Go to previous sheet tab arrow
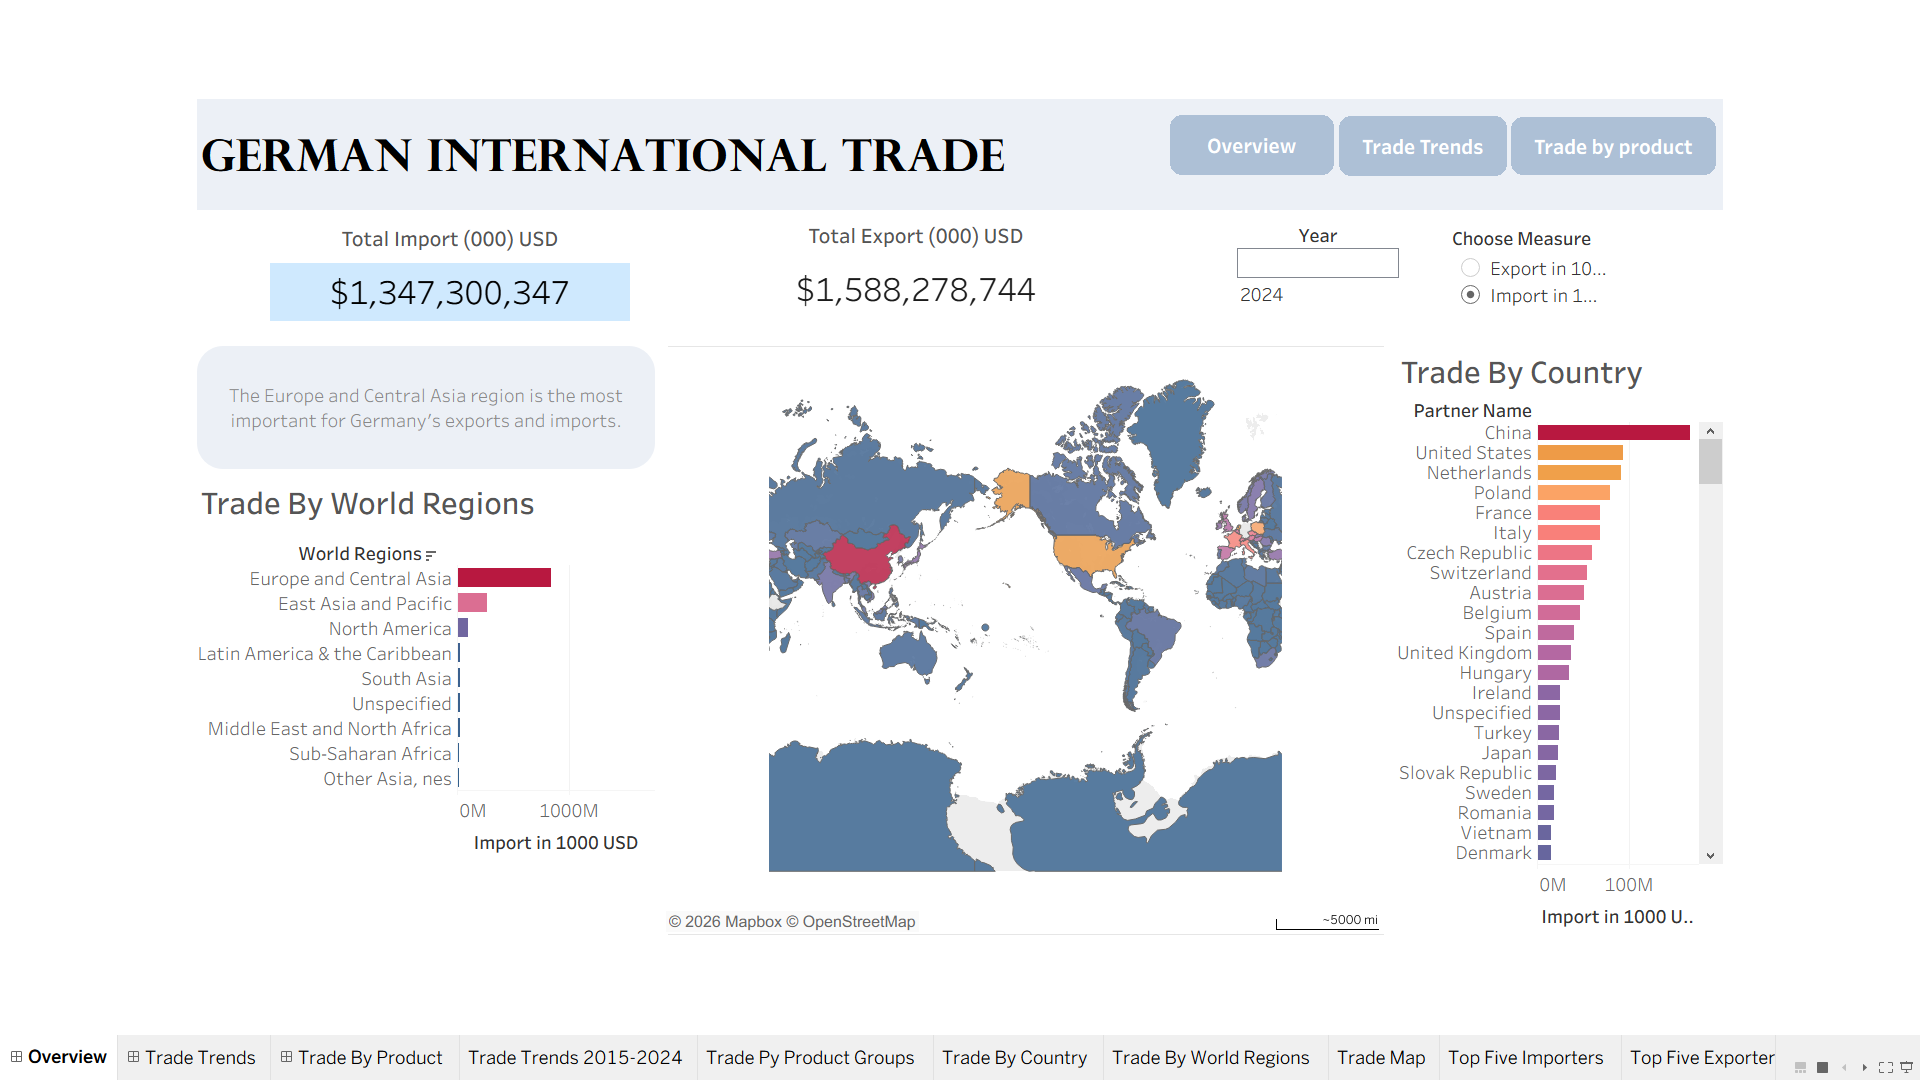The image size is (1920, 1080). point(1844,1067)
